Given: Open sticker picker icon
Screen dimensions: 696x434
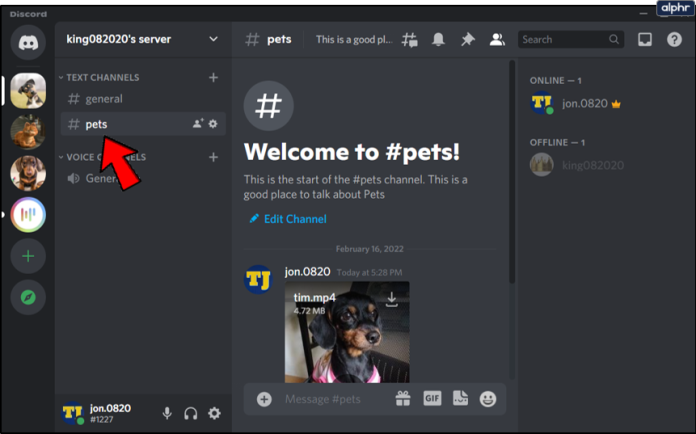Looking at the screenshot, I should (460, 398).
